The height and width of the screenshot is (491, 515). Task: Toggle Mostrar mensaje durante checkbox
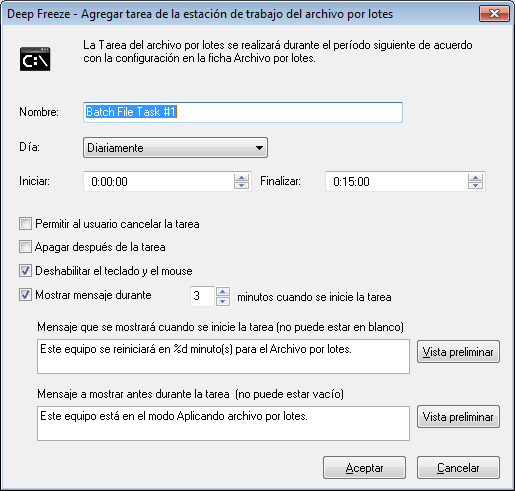pos(25,295)
